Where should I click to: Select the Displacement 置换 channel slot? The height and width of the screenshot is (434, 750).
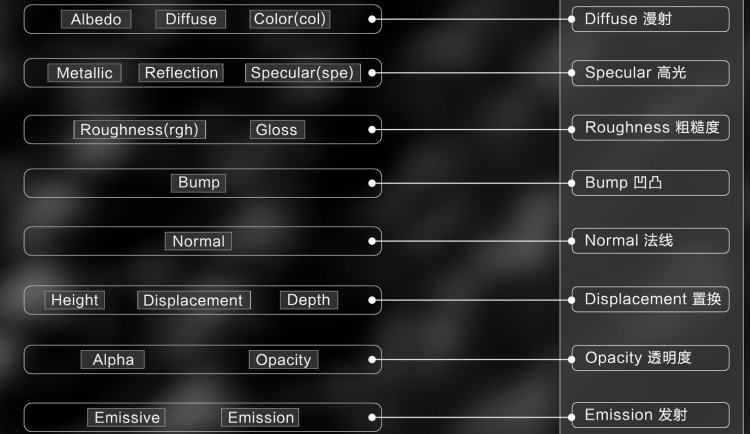[651, 299]
